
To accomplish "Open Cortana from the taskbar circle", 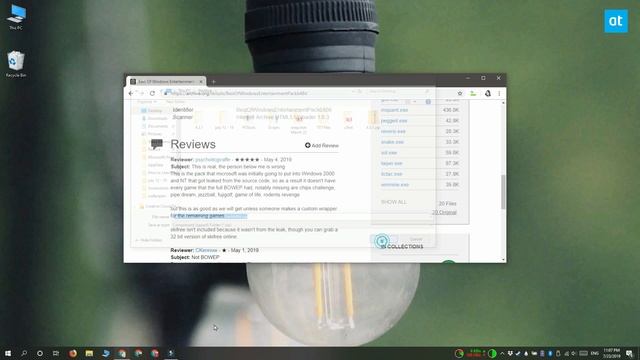I will pos(40,353).
